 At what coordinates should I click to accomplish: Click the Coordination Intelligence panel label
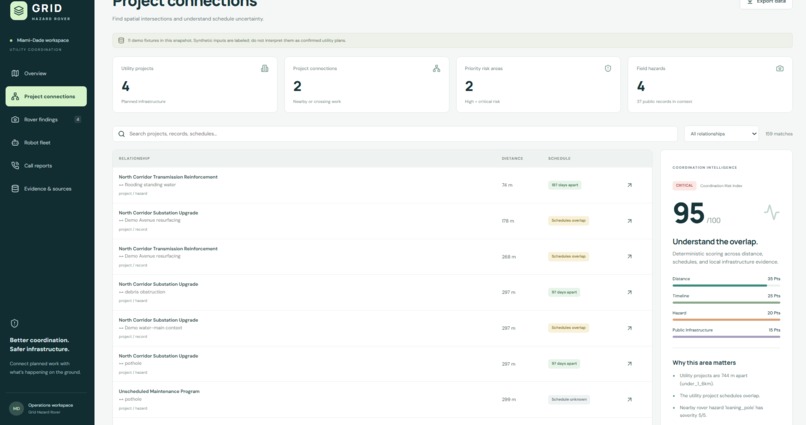[704, 168]
